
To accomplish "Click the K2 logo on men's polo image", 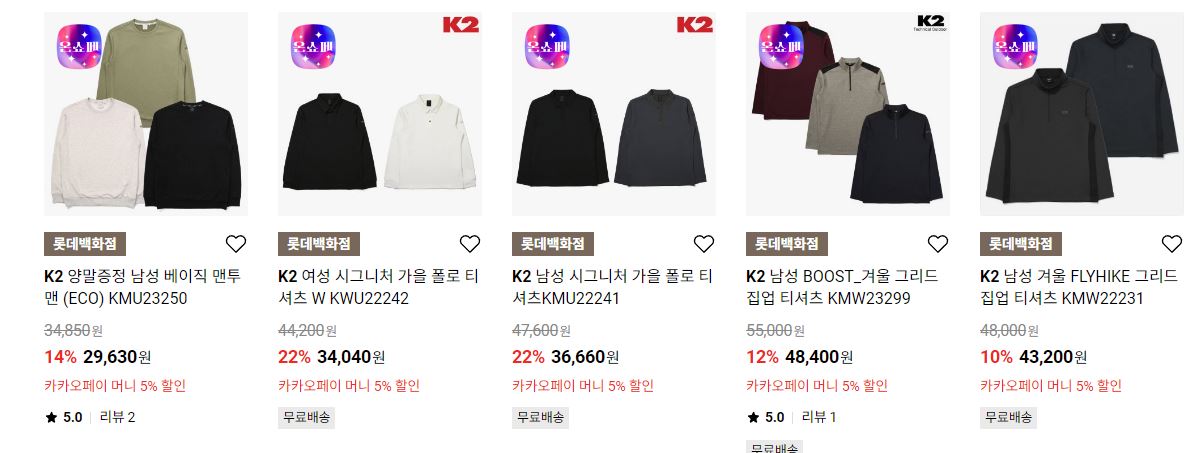I will [695, 24].
